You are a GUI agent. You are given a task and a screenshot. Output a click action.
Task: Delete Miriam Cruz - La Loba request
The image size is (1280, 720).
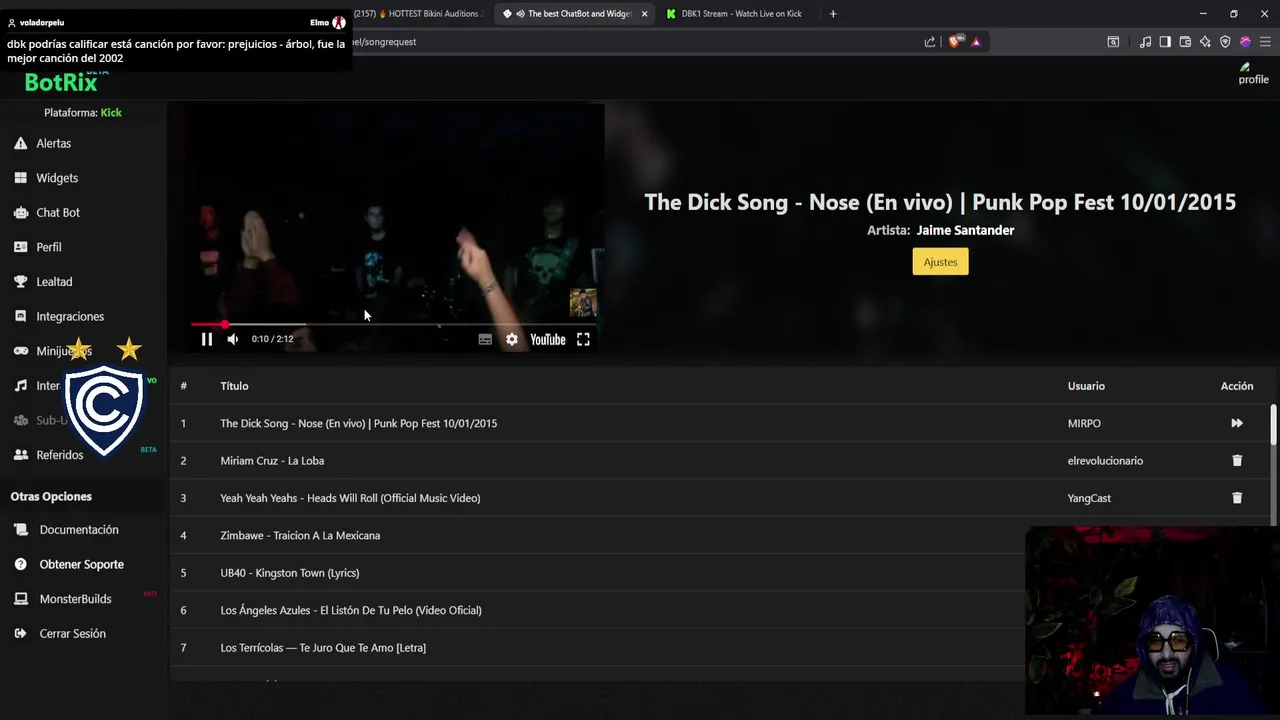point(1237,461)
